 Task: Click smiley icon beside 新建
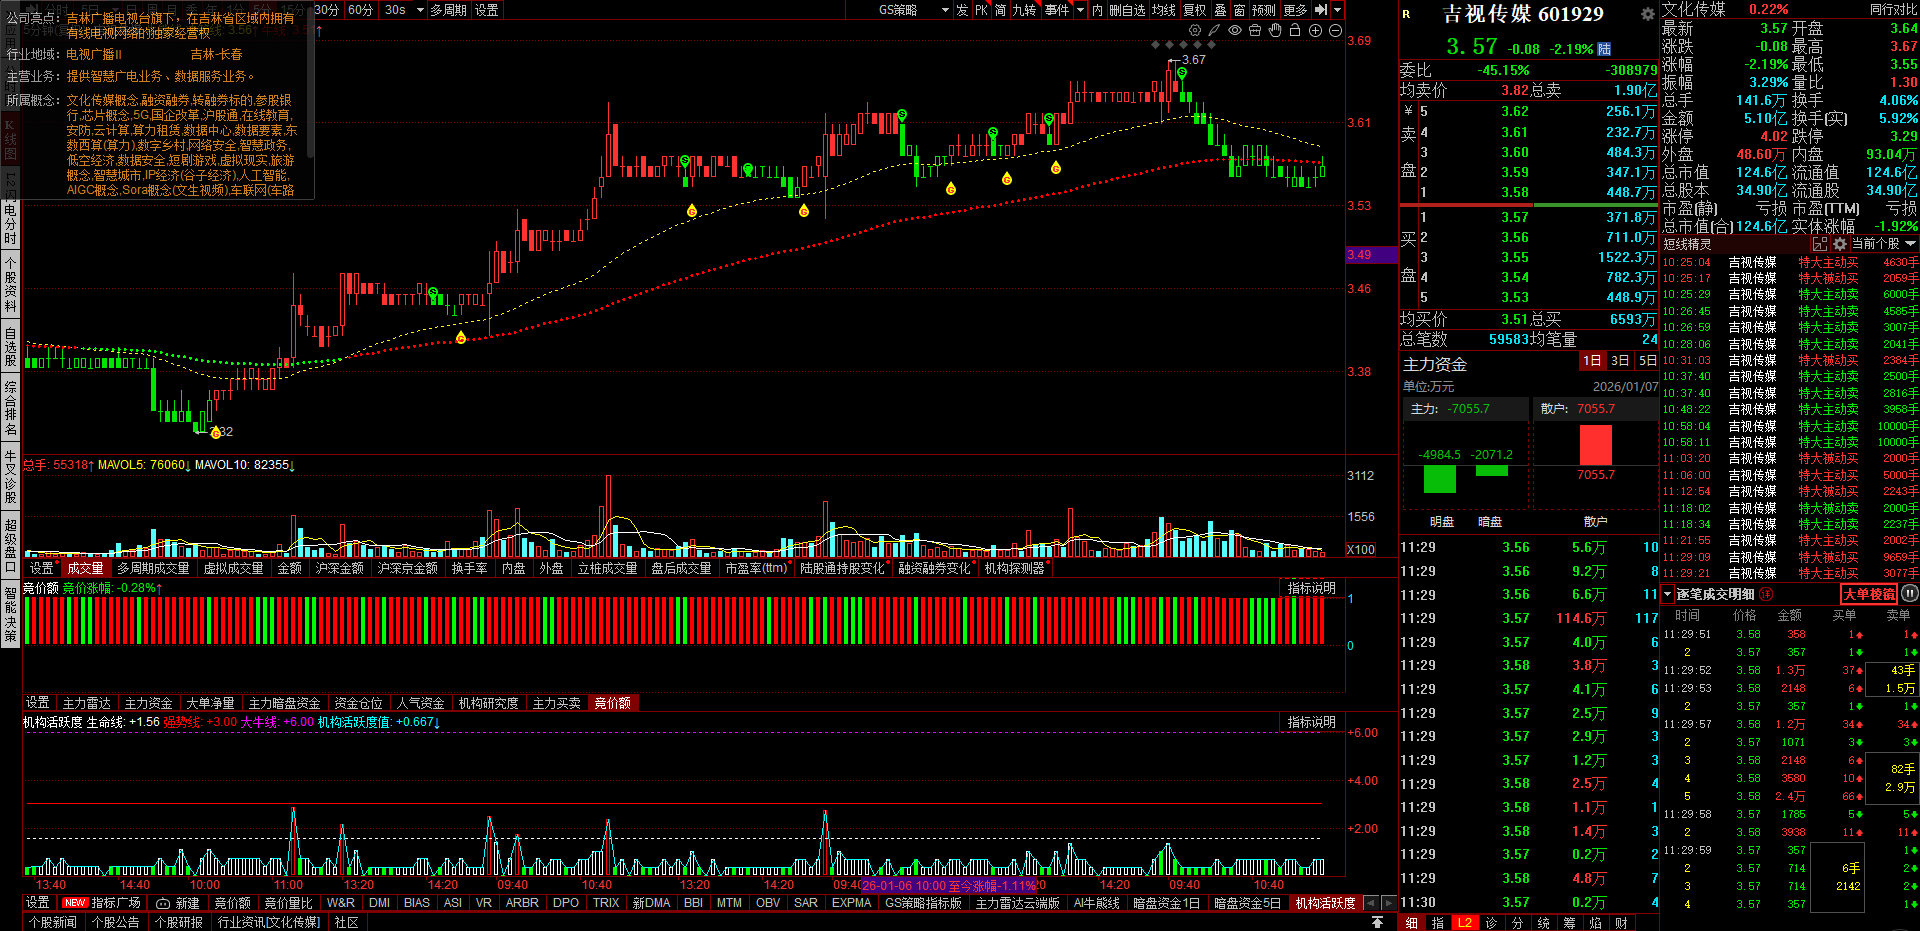[x=163, y=903]
